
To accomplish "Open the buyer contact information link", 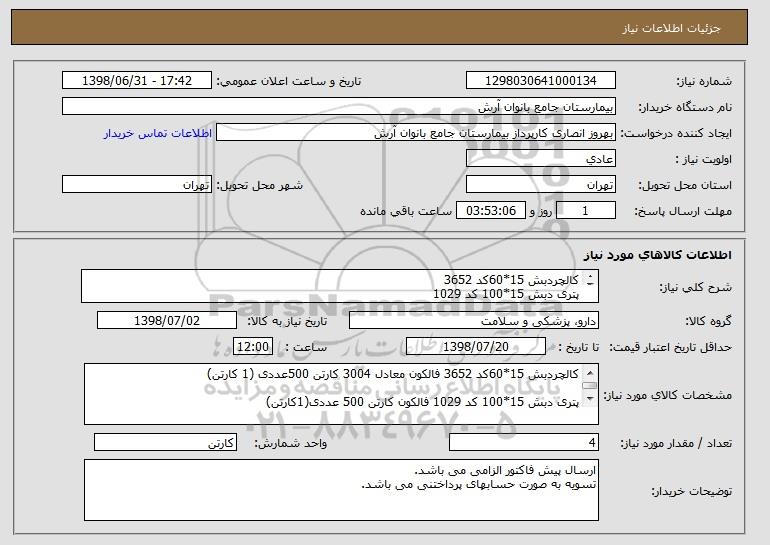I will [158, 133].
